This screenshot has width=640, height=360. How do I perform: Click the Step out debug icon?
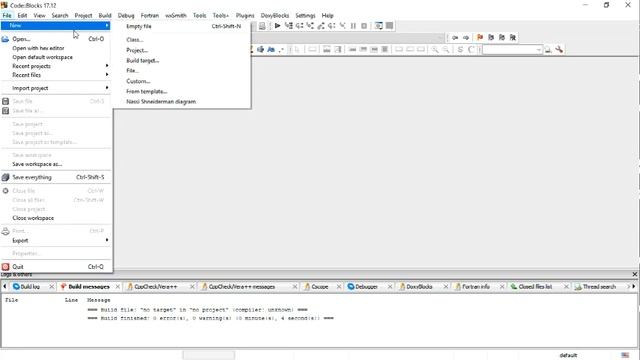point(321,26)
